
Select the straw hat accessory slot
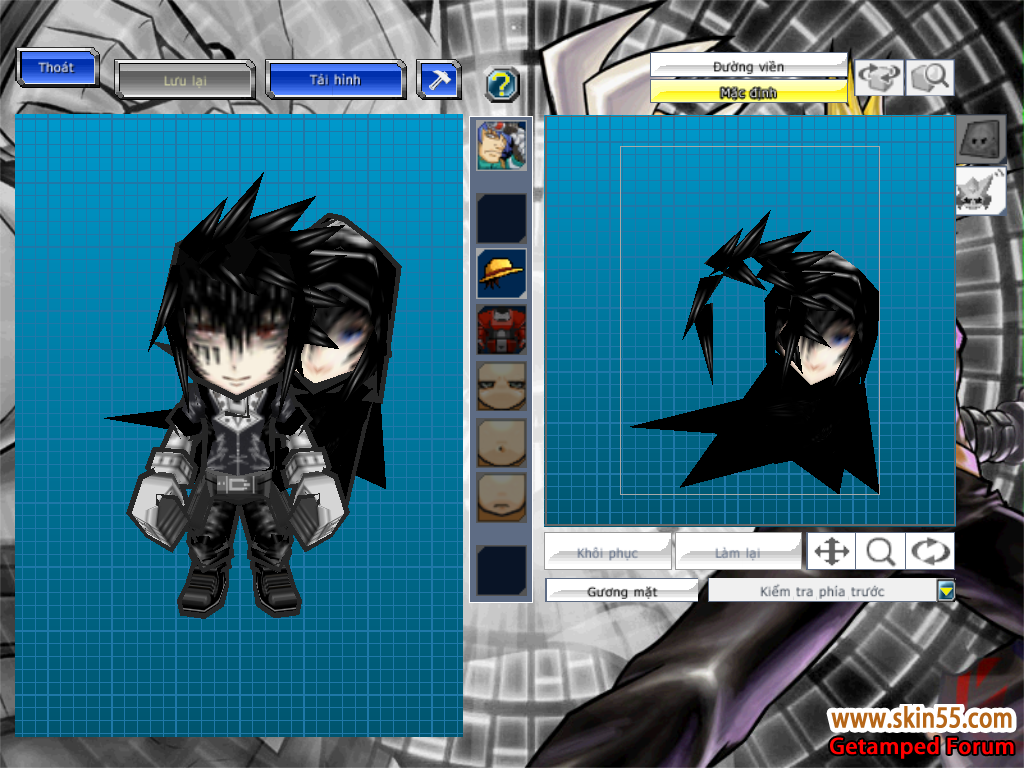point(502,273)
